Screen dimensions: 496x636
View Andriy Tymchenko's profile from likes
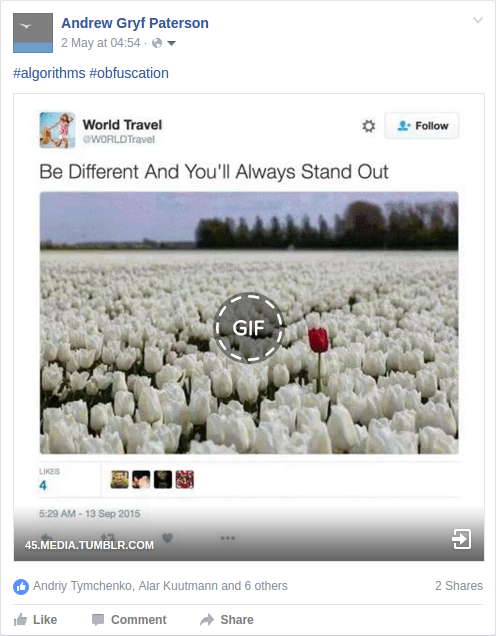[83, 586]
